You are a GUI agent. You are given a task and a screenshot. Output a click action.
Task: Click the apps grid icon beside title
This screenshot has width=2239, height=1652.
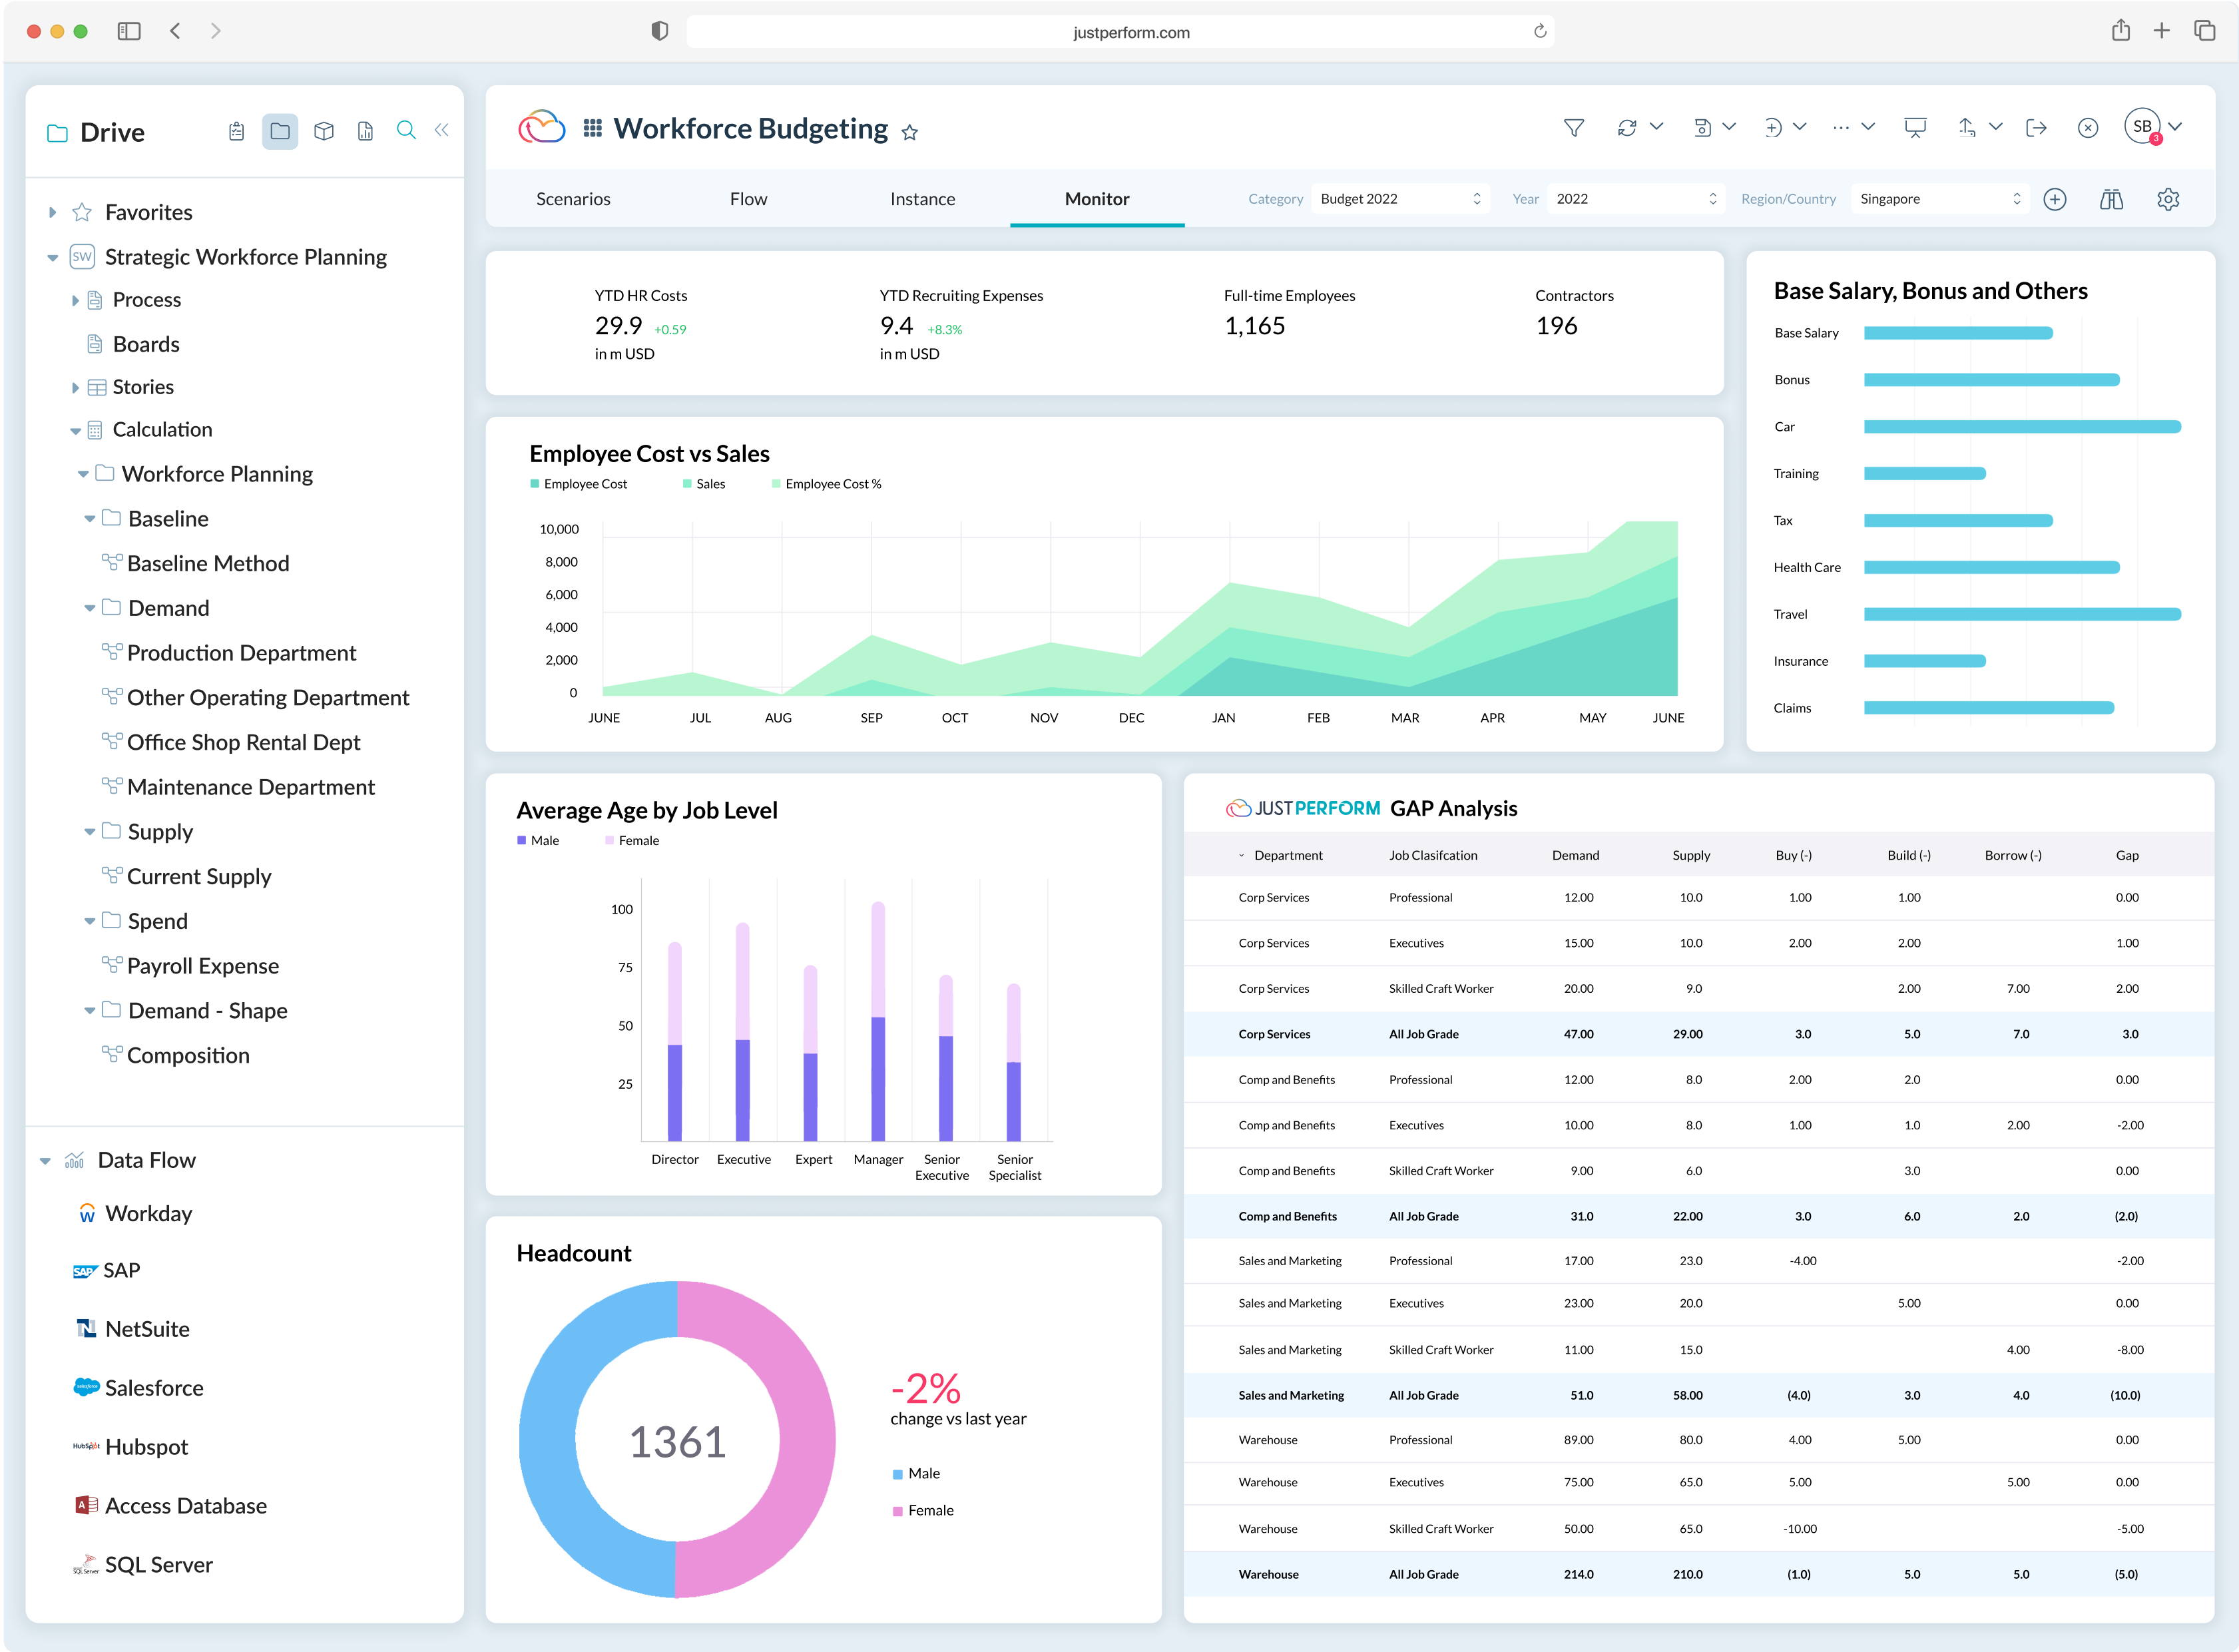(592, 129)
